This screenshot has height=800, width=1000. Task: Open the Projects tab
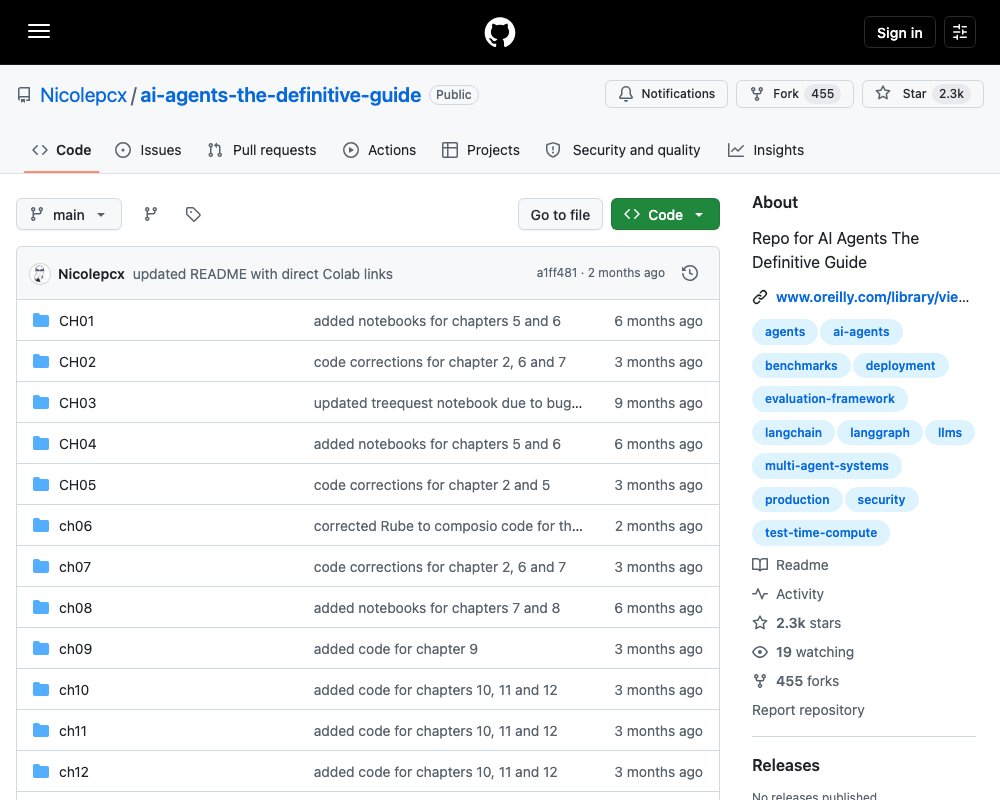tap(481, 150)
